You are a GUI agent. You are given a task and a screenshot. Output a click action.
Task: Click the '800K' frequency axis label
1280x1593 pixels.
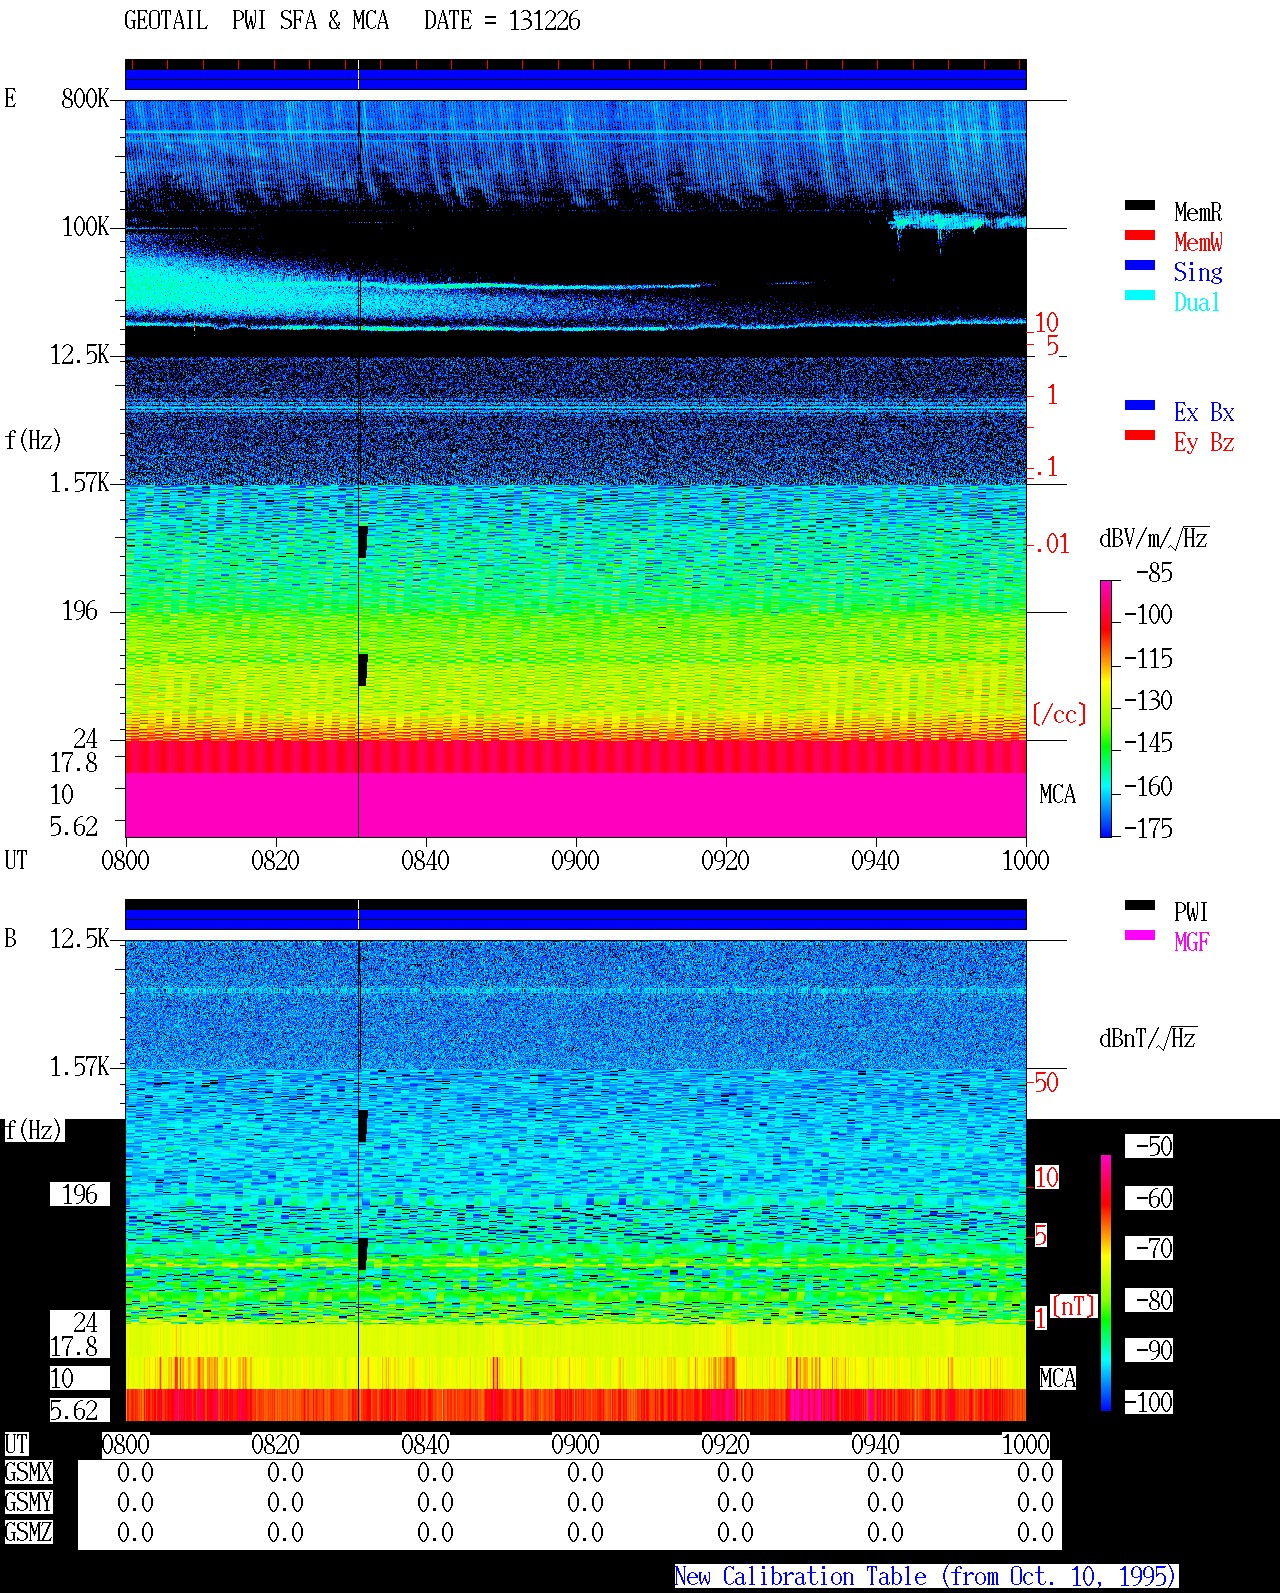coord(85,99)
